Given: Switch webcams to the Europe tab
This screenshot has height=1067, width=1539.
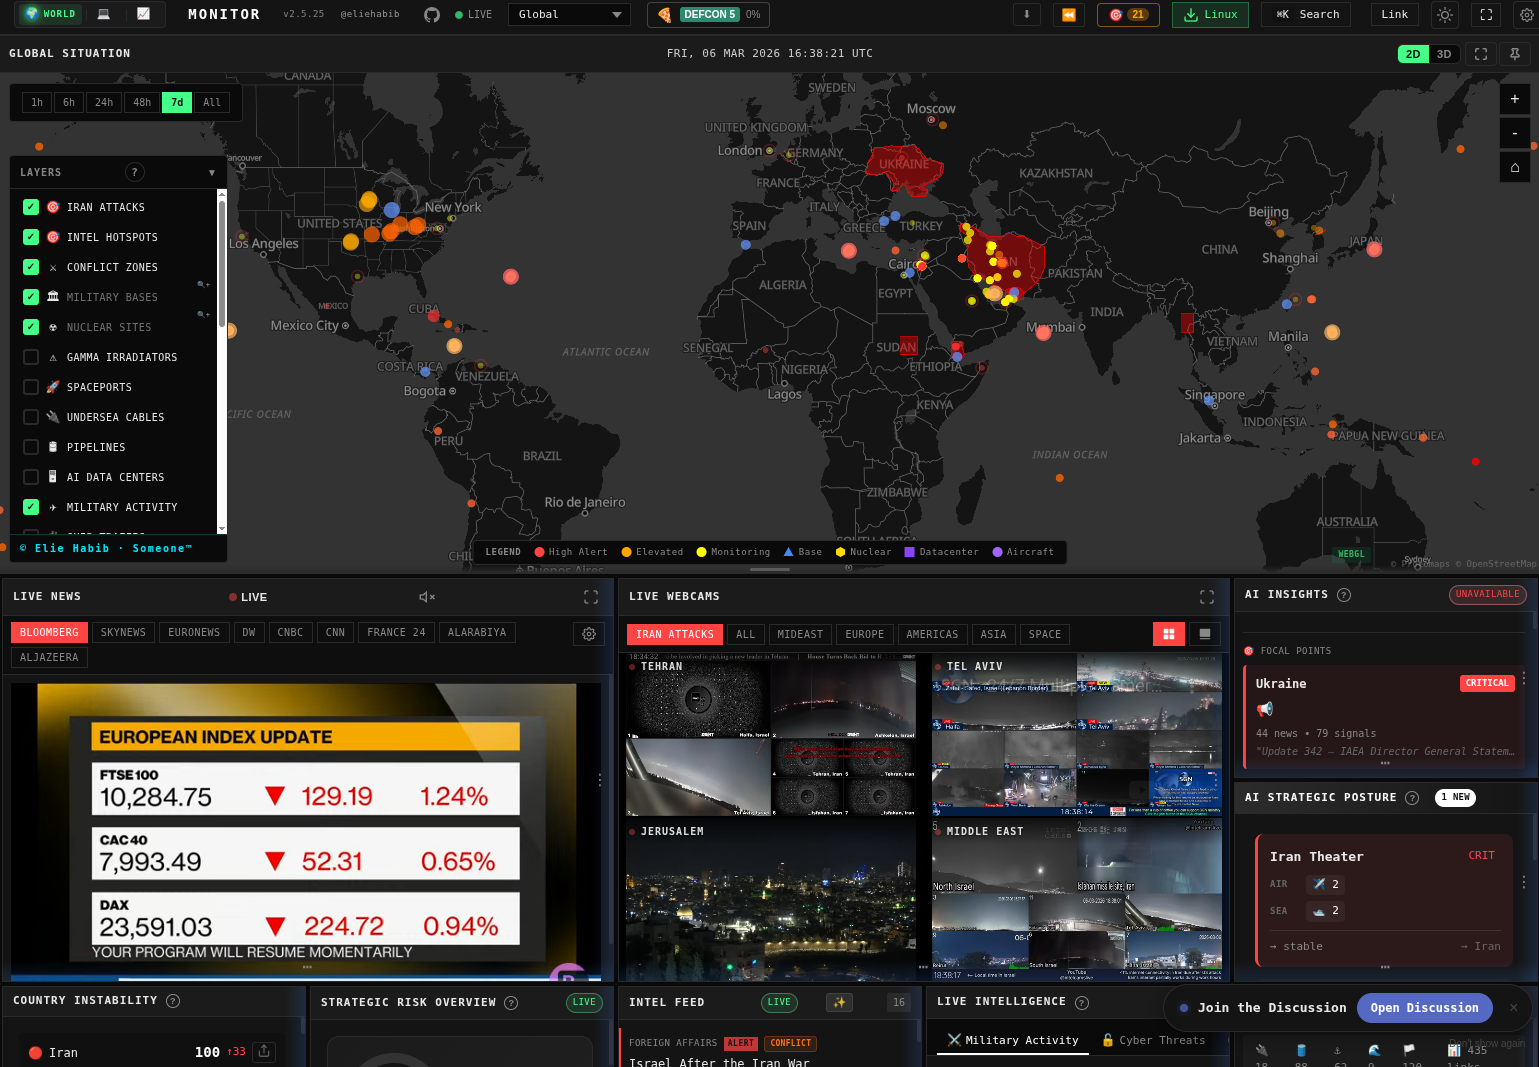Looking at the screenshot, I should point(864,634).
